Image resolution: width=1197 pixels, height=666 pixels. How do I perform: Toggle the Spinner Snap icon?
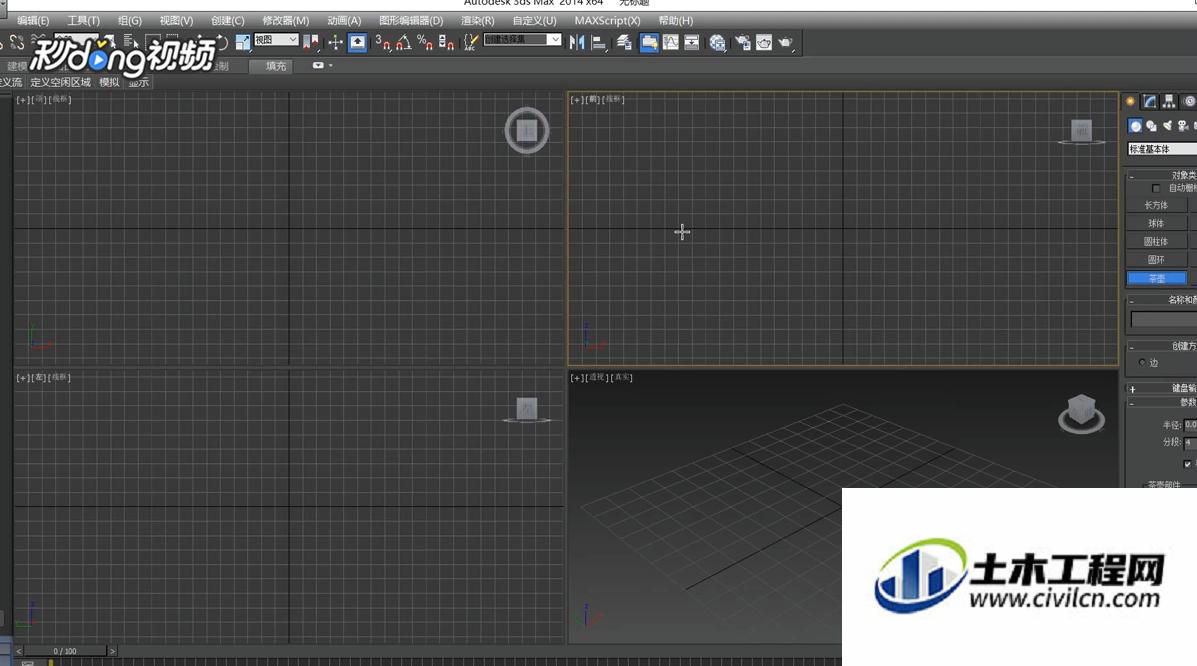click(x=447, y=43)
